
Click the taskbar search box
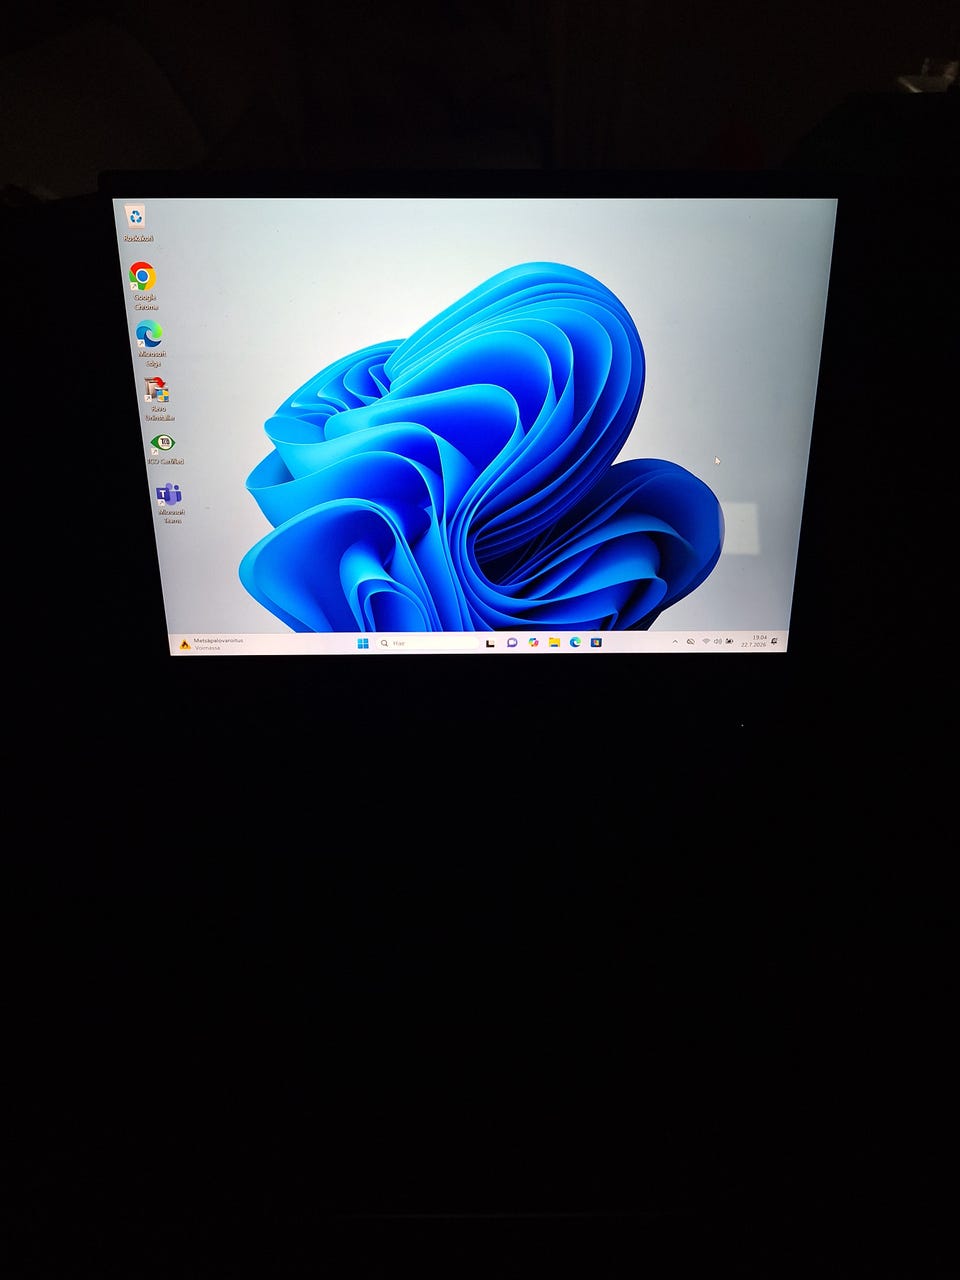tap(427, 643)
